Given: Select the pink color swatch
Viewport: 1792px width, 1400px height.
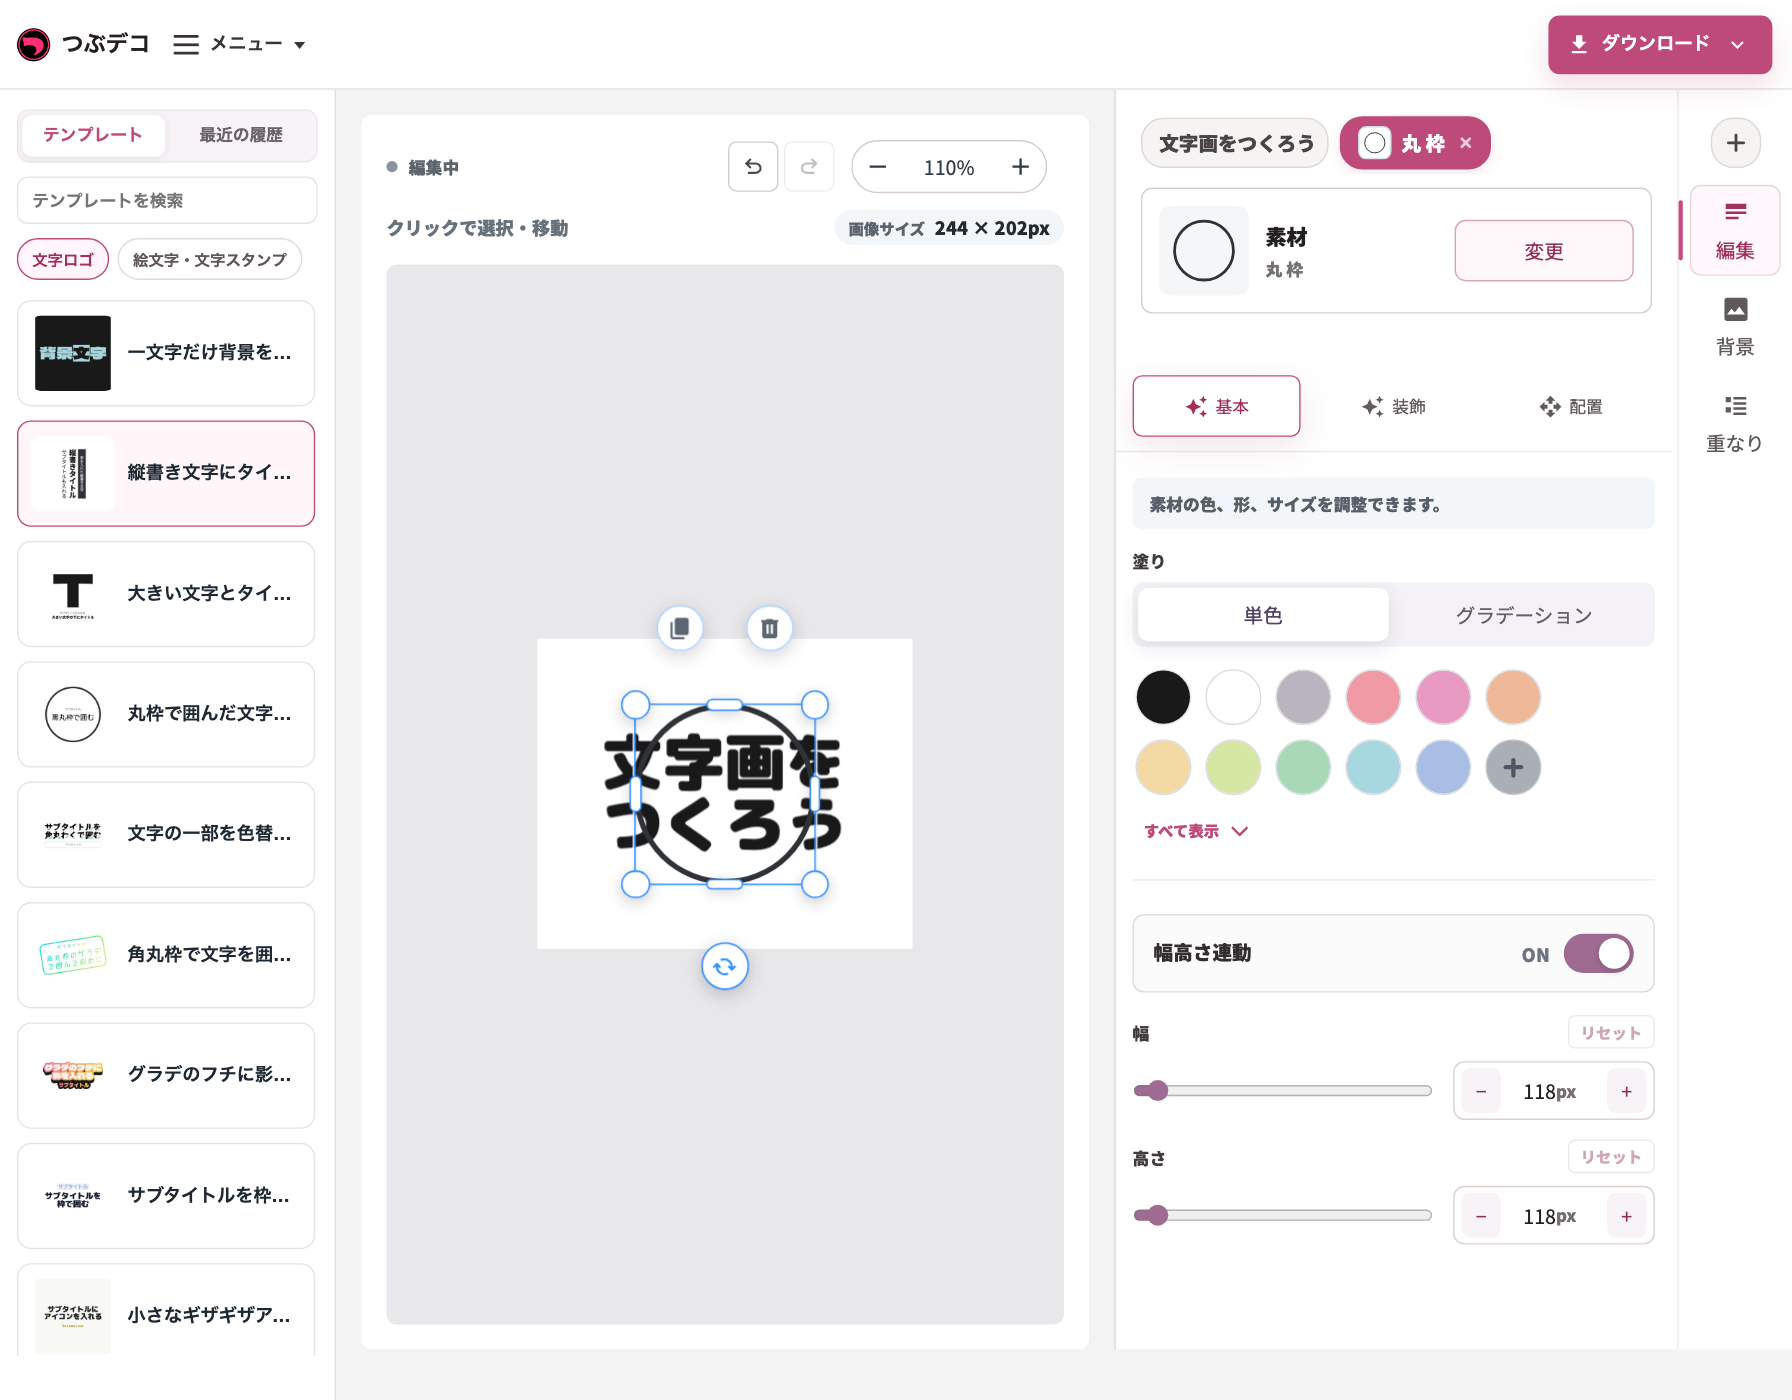Looking at the screenshot, I should pos(1443,697).
